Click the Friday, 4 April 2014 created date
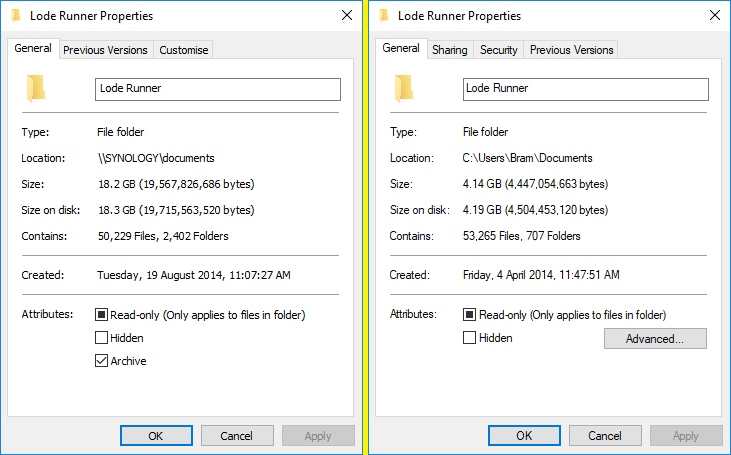 [541, 276]
